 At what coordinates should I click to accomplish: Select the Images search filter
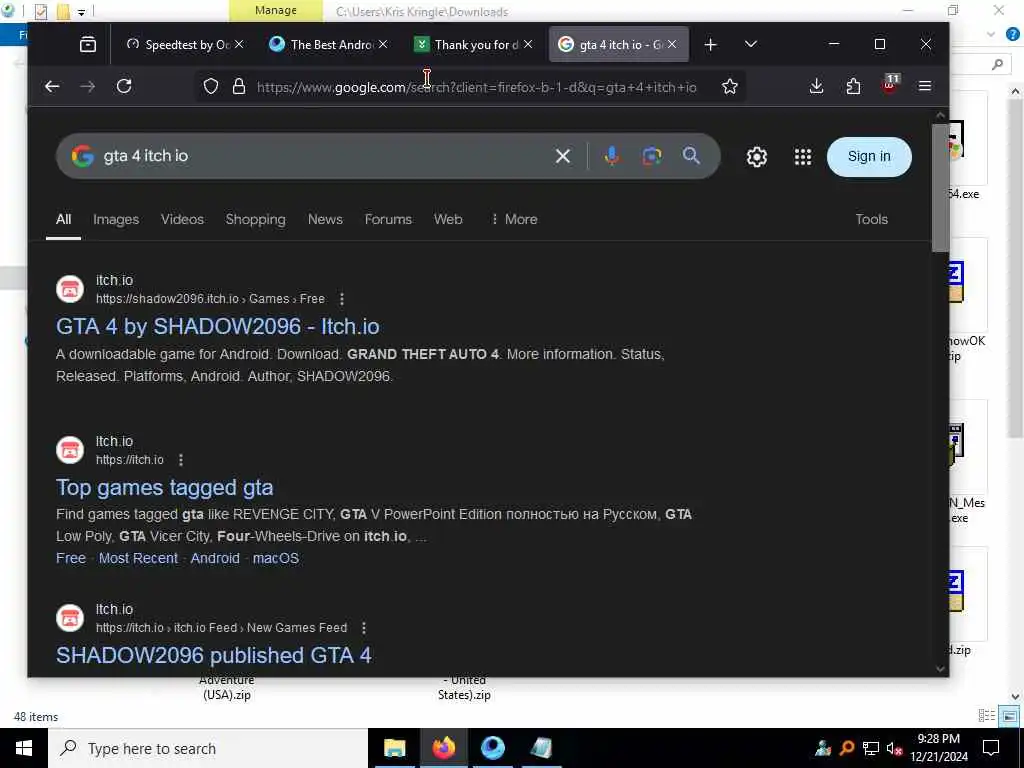[116, 219]
